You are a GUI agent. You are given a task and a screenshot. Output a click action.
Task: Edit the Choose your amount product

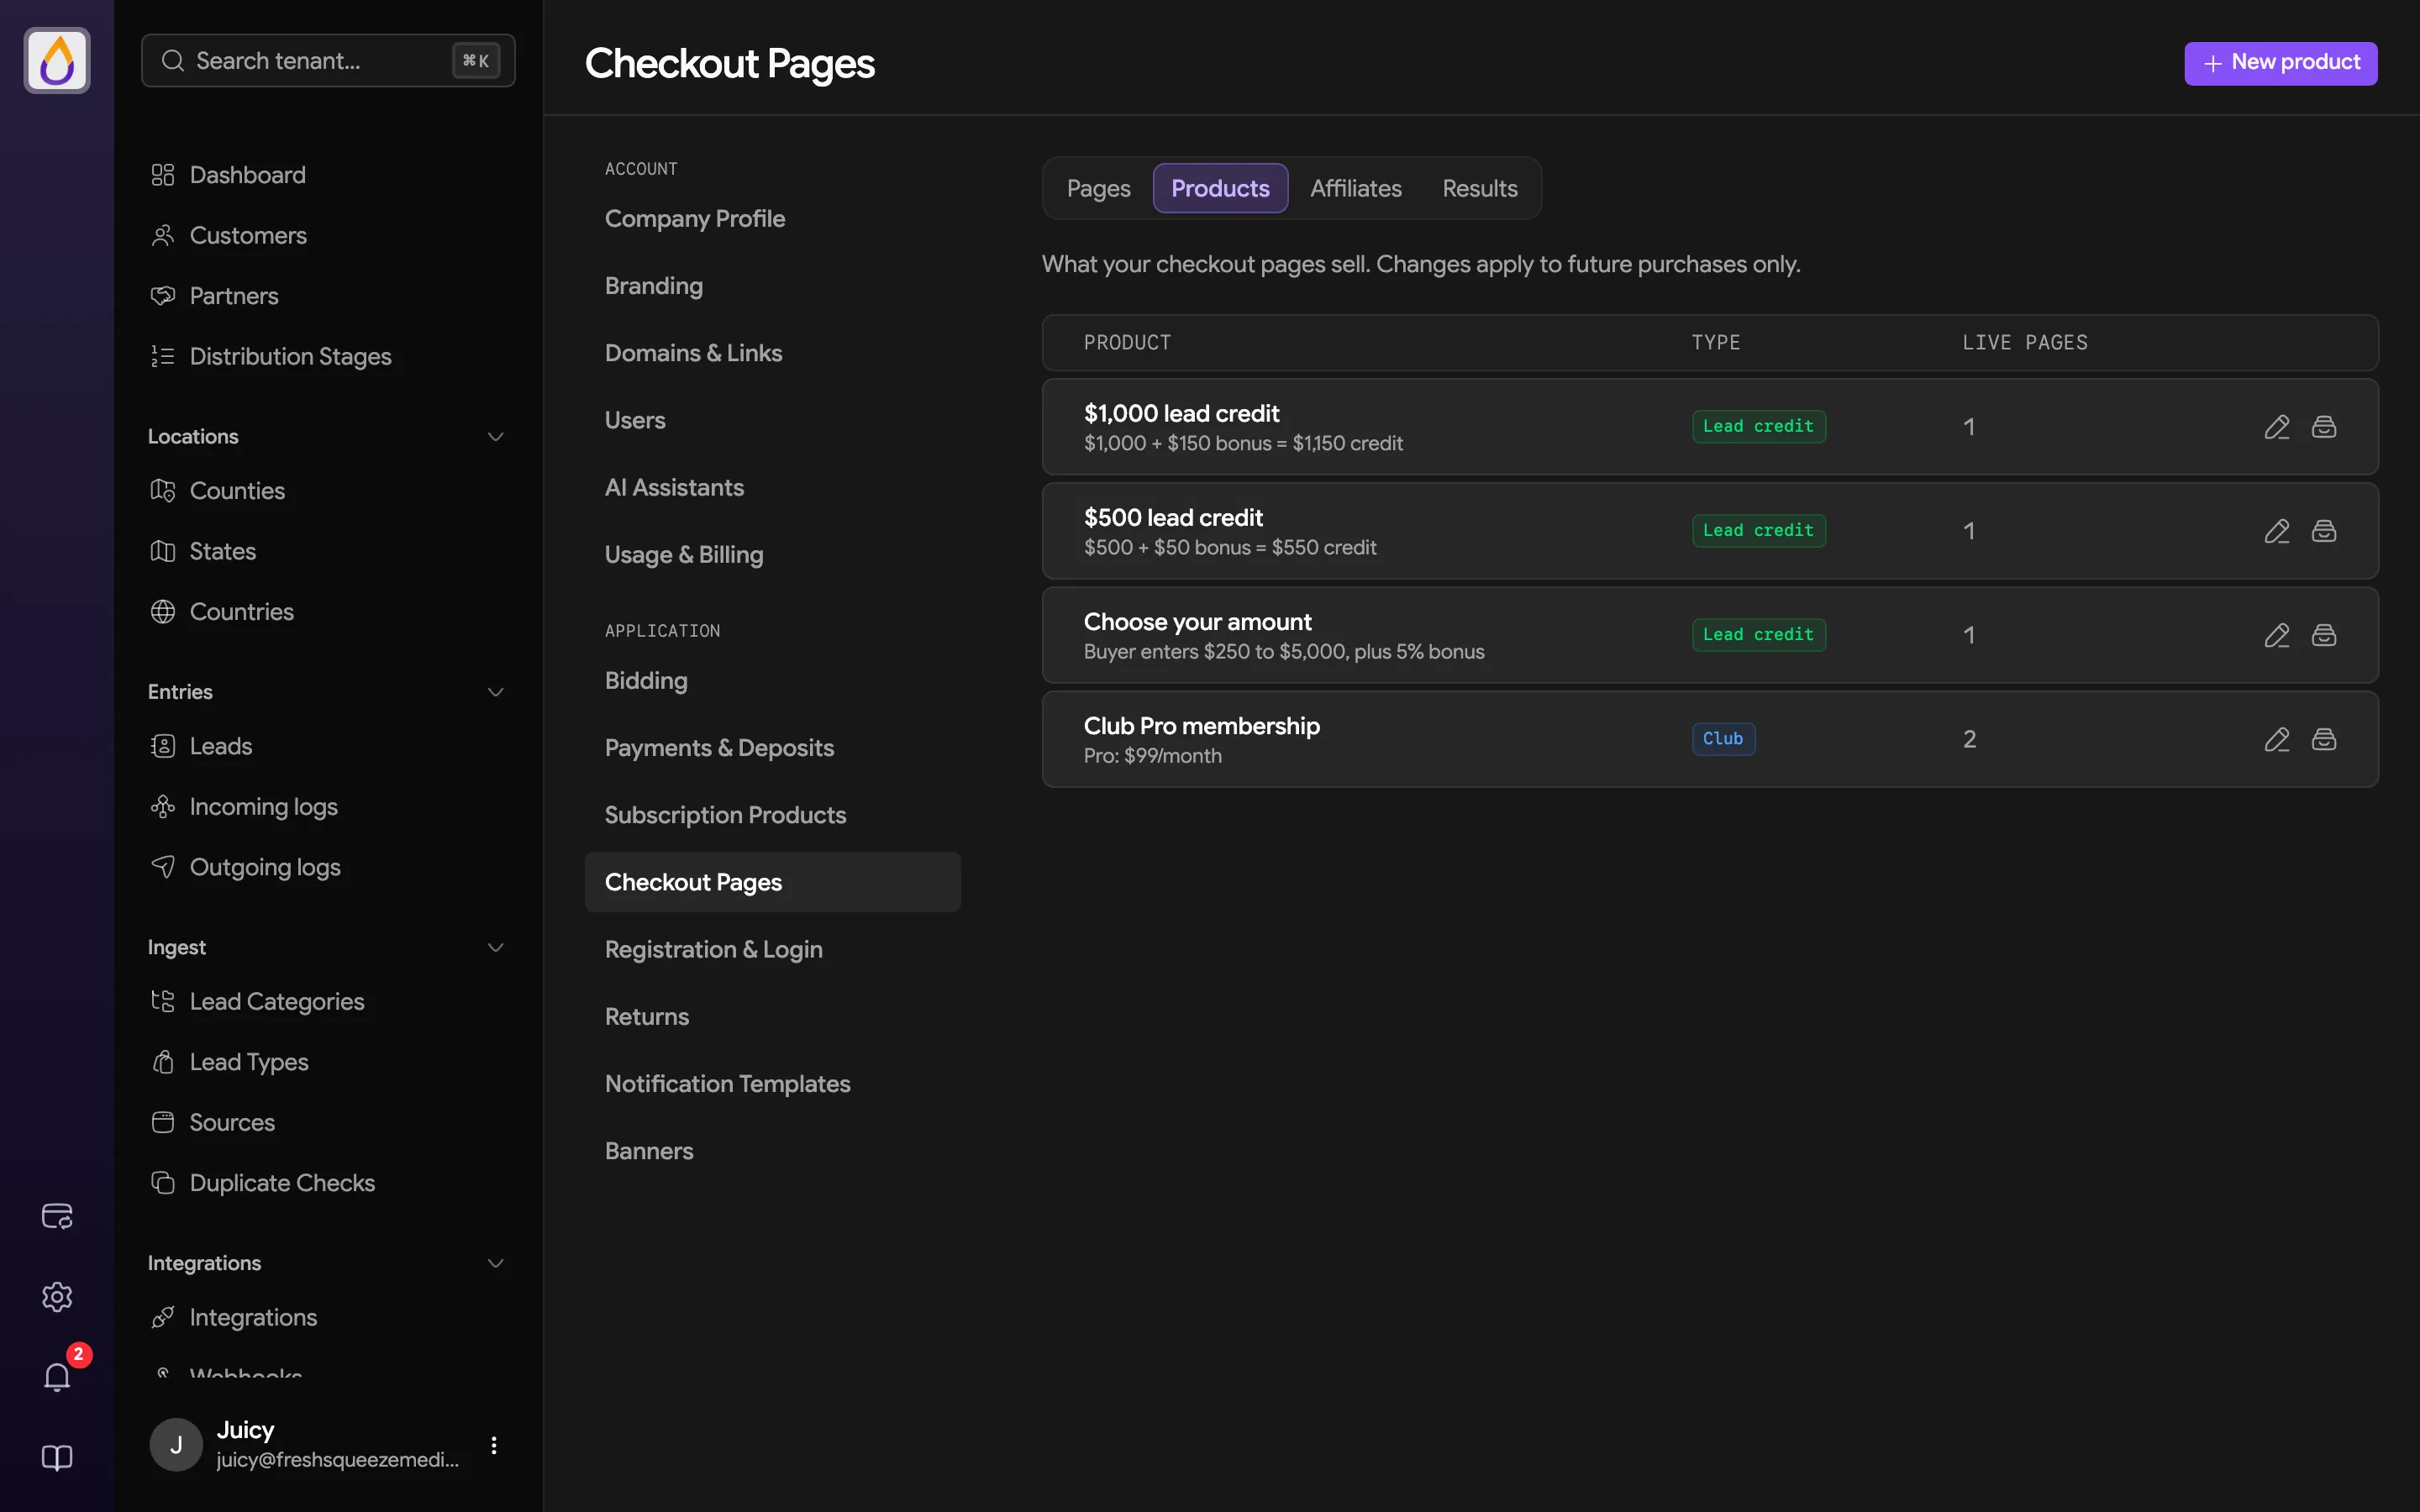[x=2277, y=635]
